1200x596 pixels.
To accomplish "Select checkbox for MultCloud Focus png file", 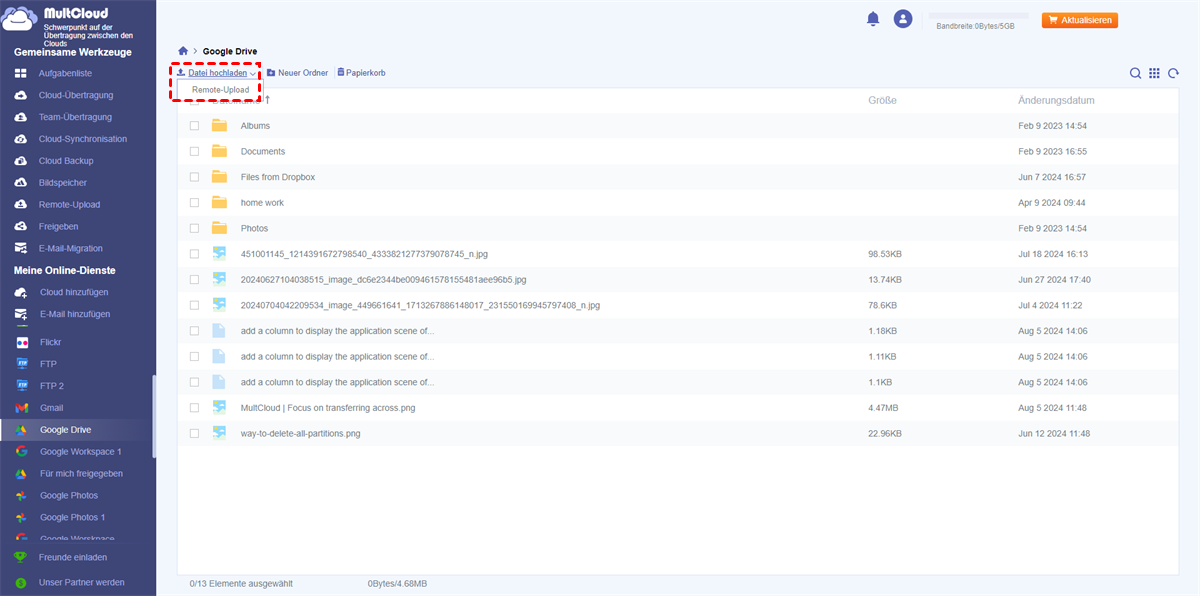I will click(194, 408).
